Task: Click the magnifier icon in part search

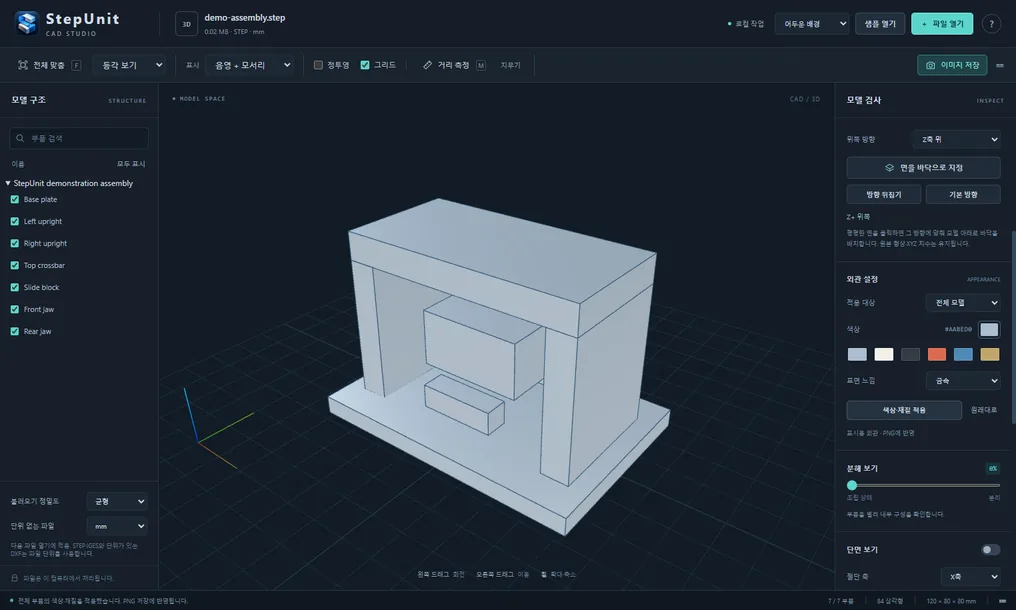Action: pyautogui.click(x=20, y=138)
